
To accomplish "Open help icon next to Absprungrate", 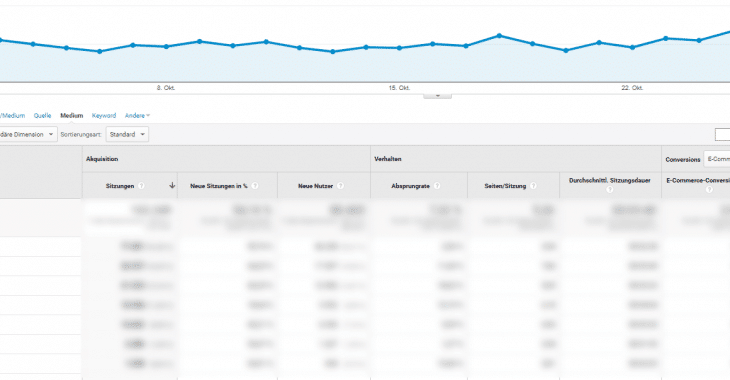I will [437, 186].
